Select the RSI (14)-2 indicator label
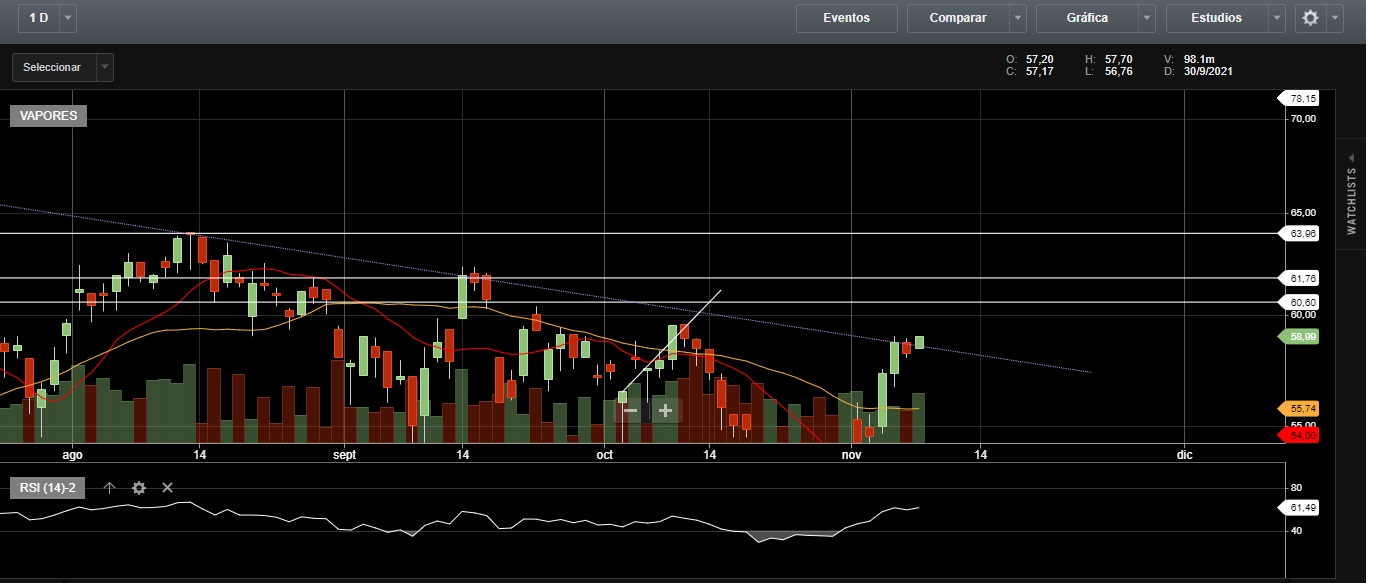Viewport: 1373px width, 583px height. (x=49, y=488)
